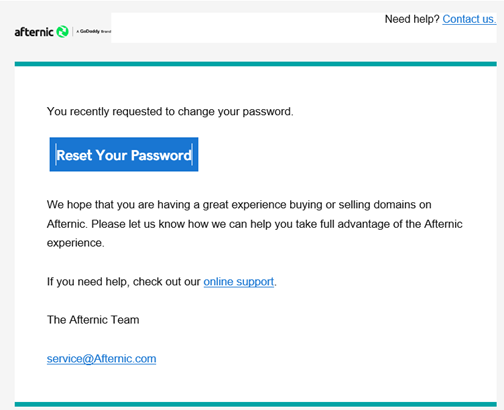Click "The Afternic Team" signature line
Viewport: 504px width, 410px height.
tap(93, 320)
